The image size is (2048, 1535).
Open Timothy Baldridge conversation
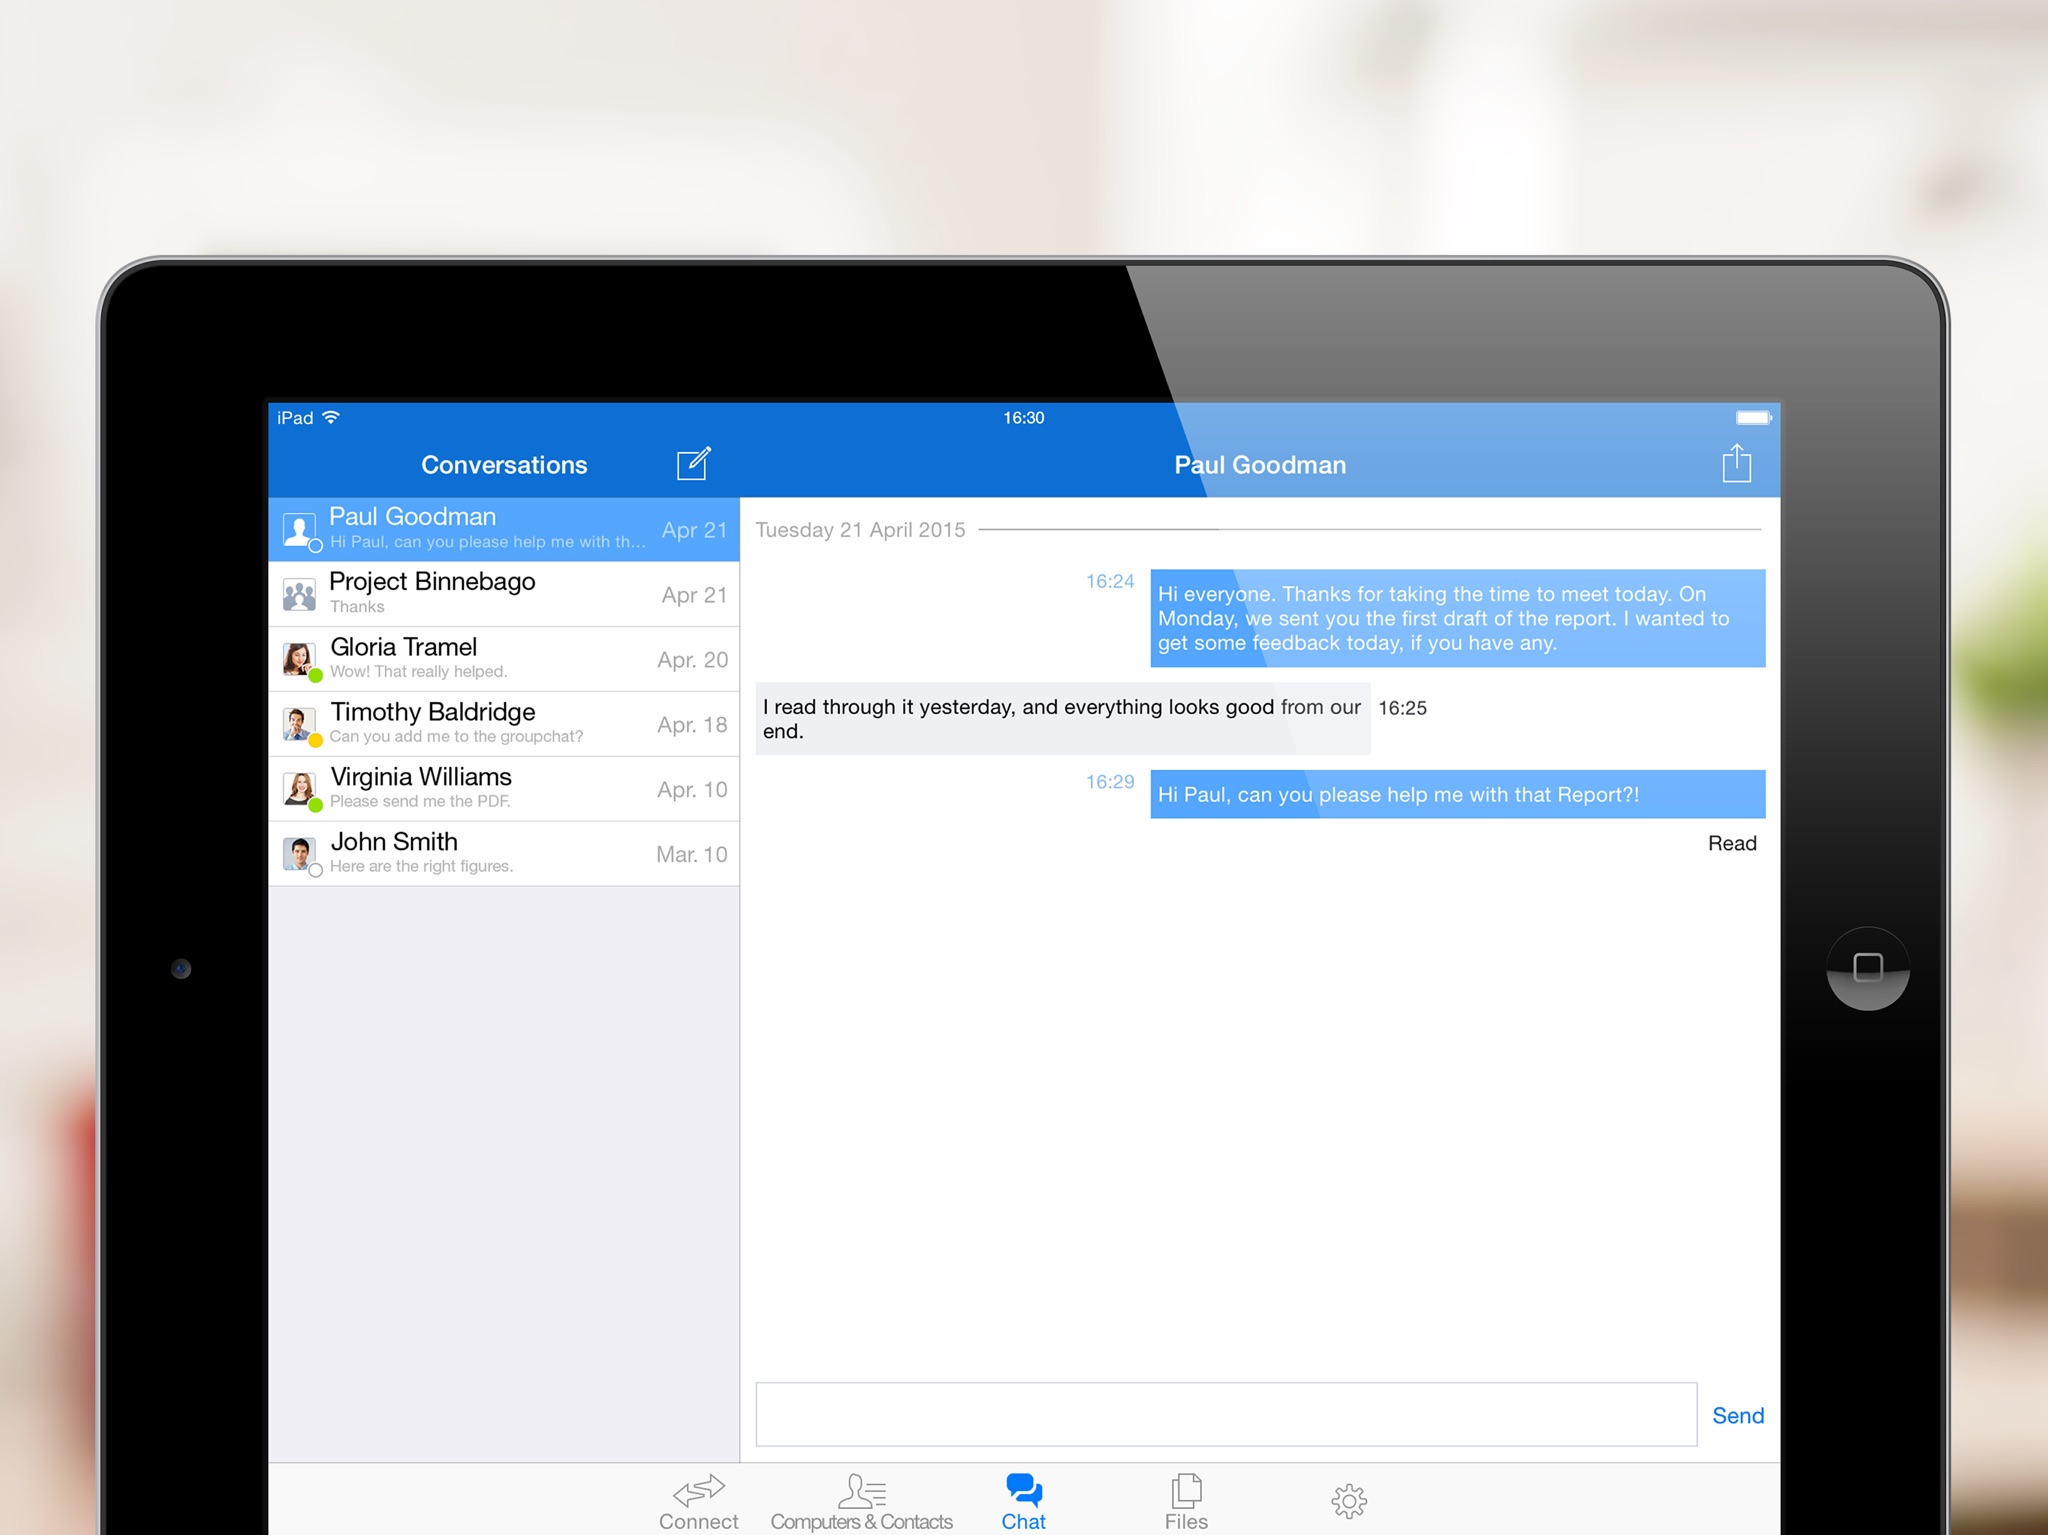tap(504, 724)
